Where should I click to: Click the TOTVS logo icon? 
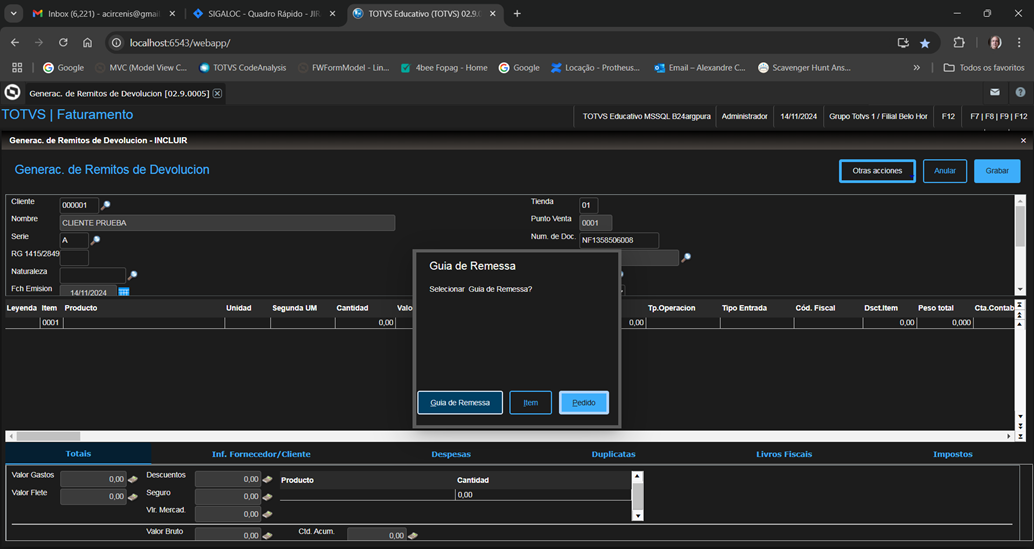coord(12,92)
